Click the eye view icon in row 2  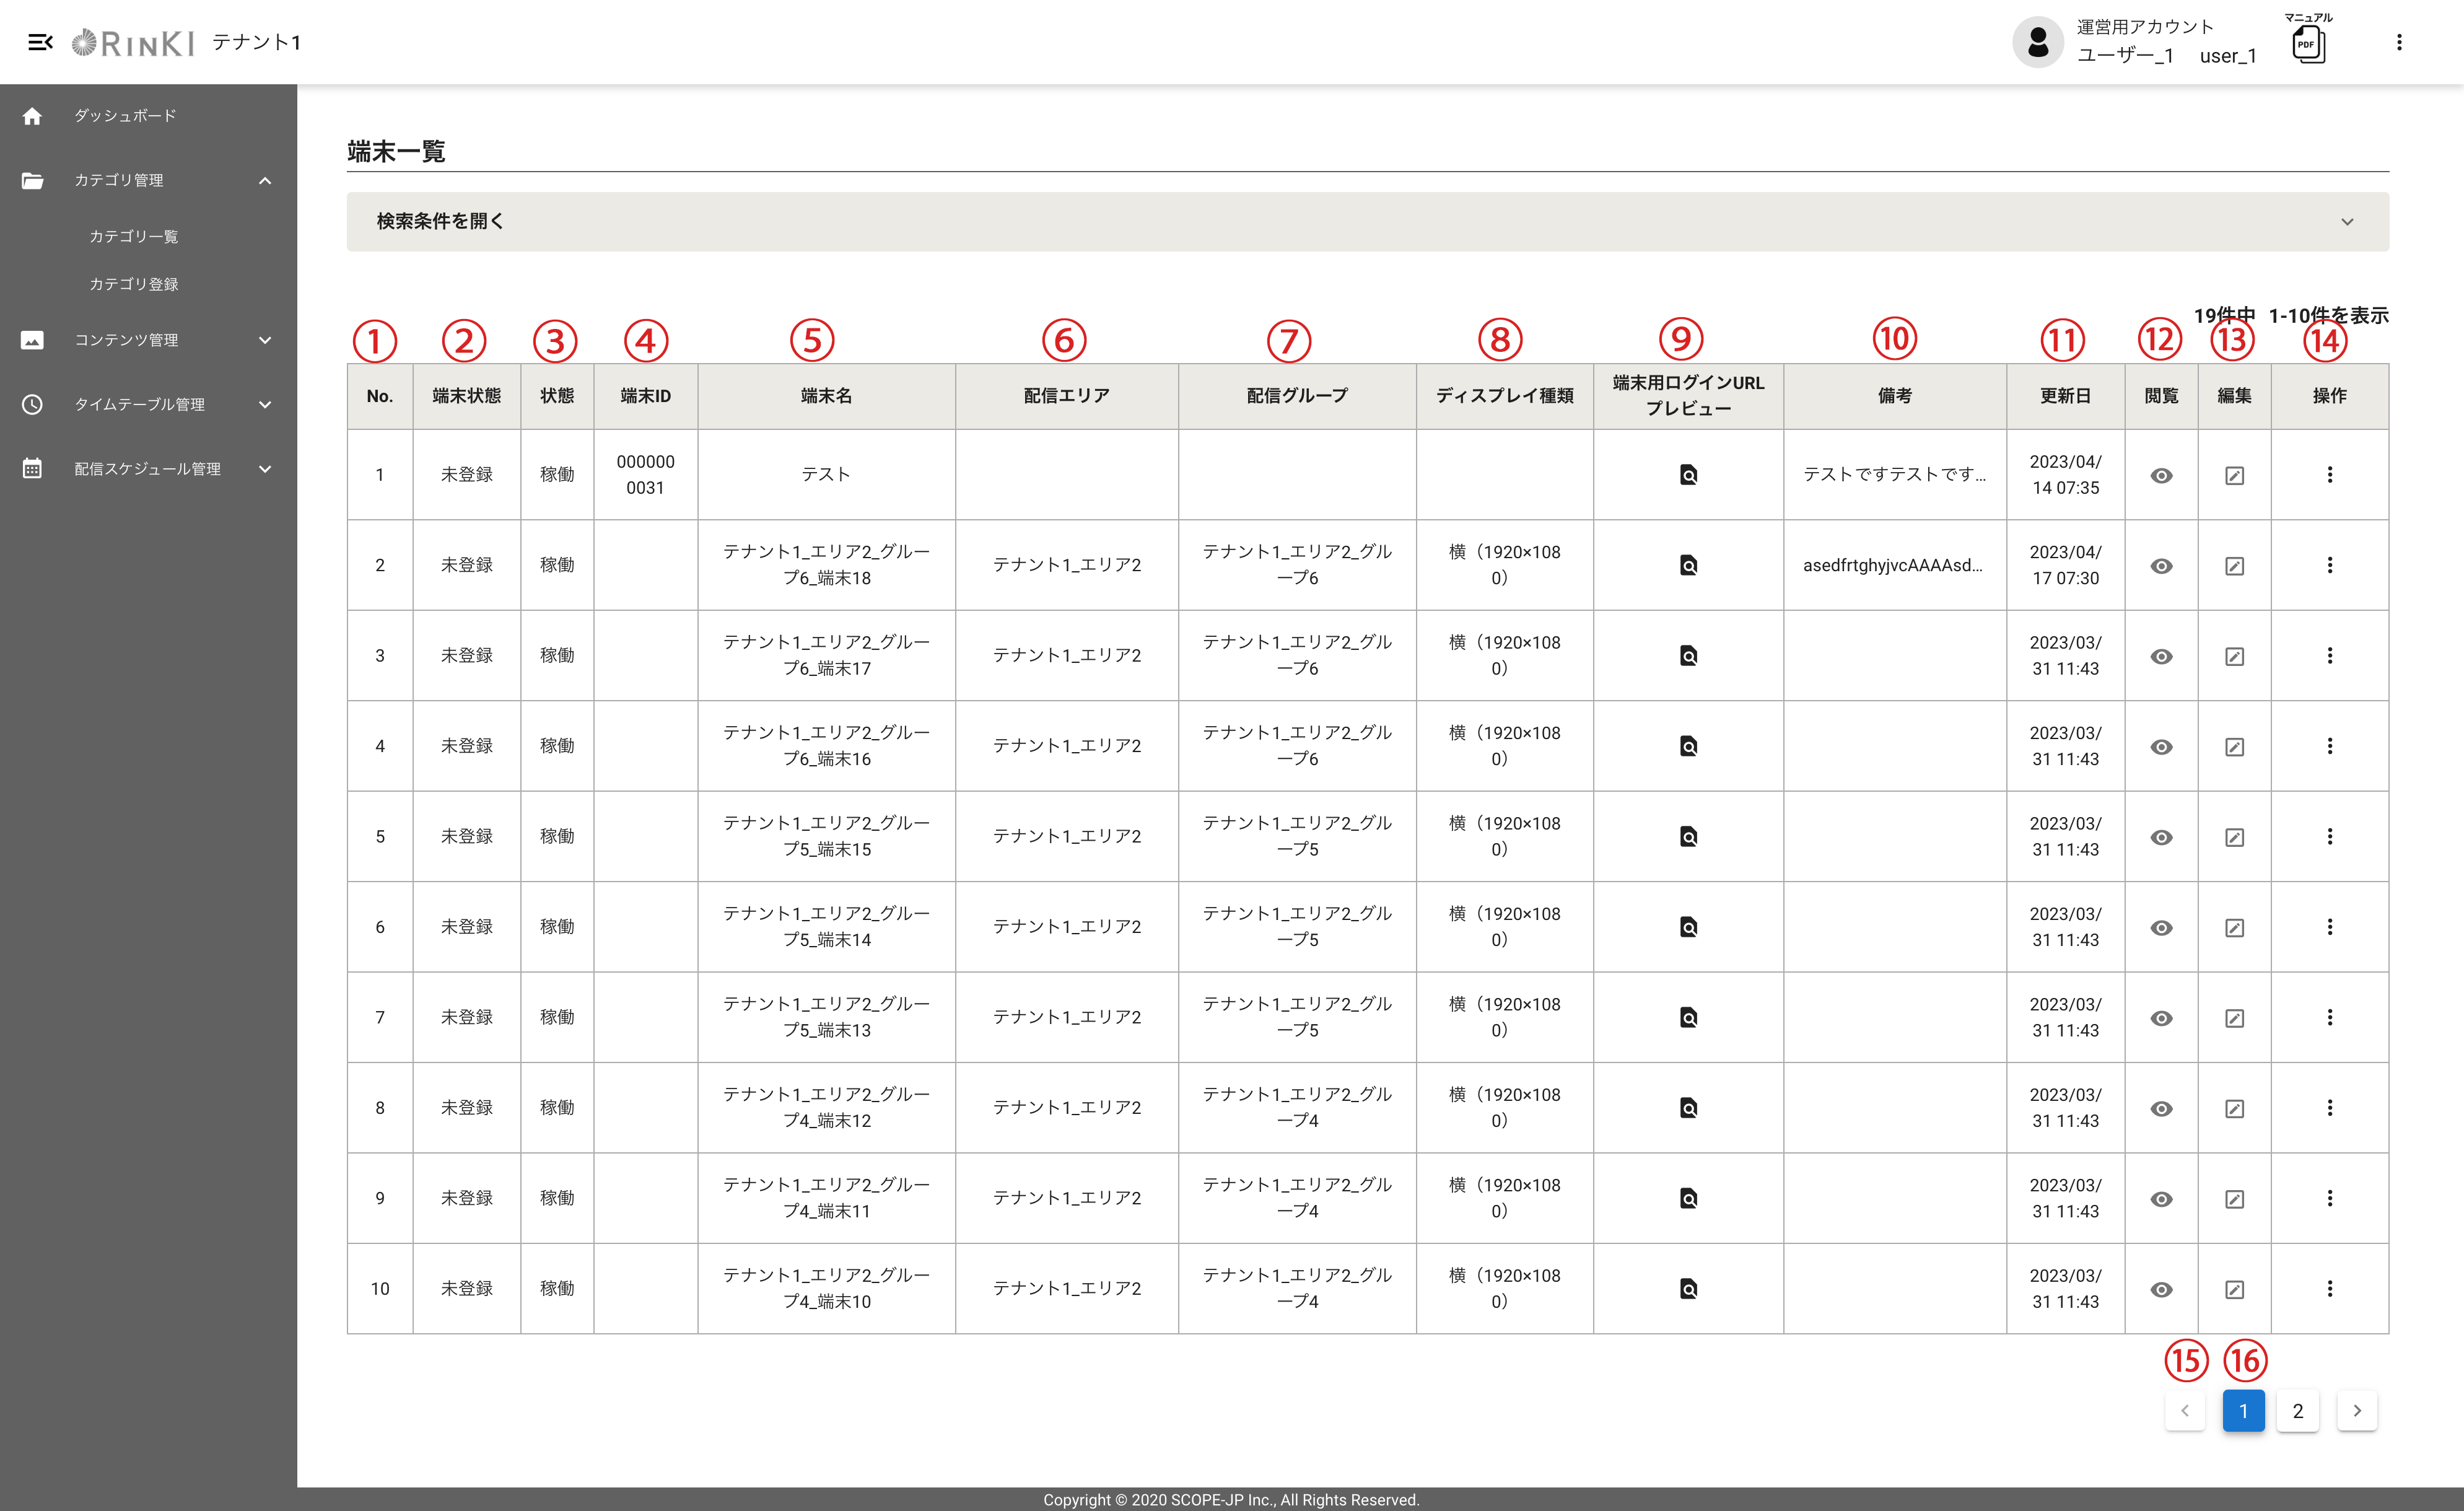coord(2161,566)
